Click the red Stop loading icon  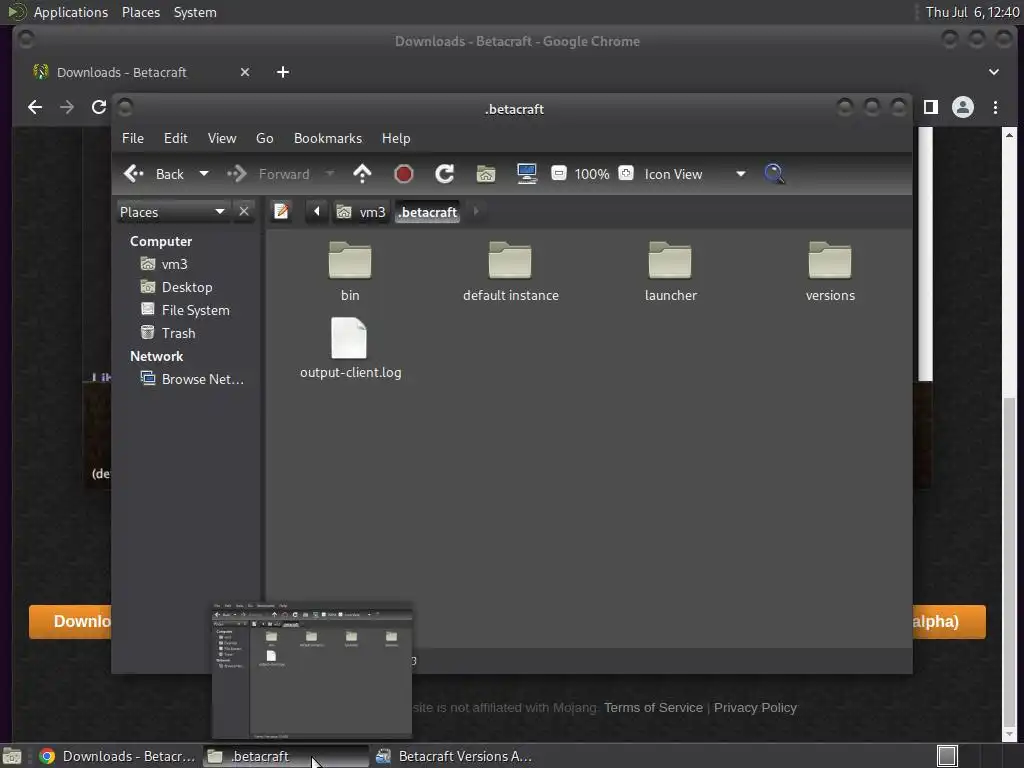point(404,174)
